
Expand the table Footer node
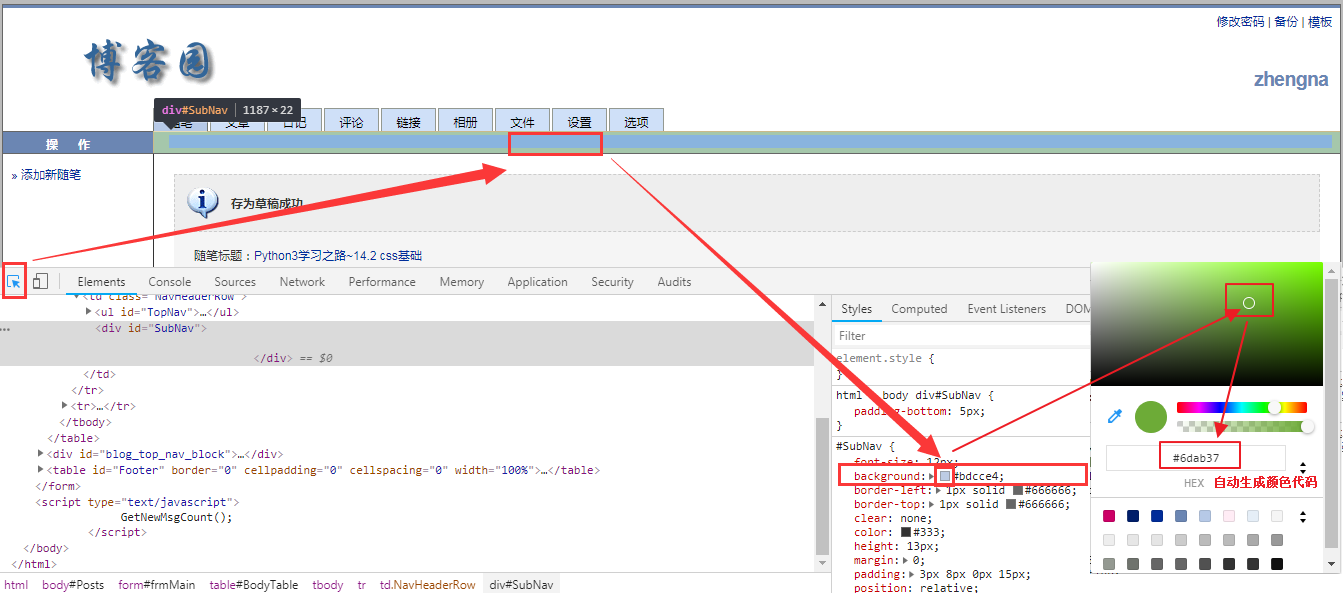point(40,470)
